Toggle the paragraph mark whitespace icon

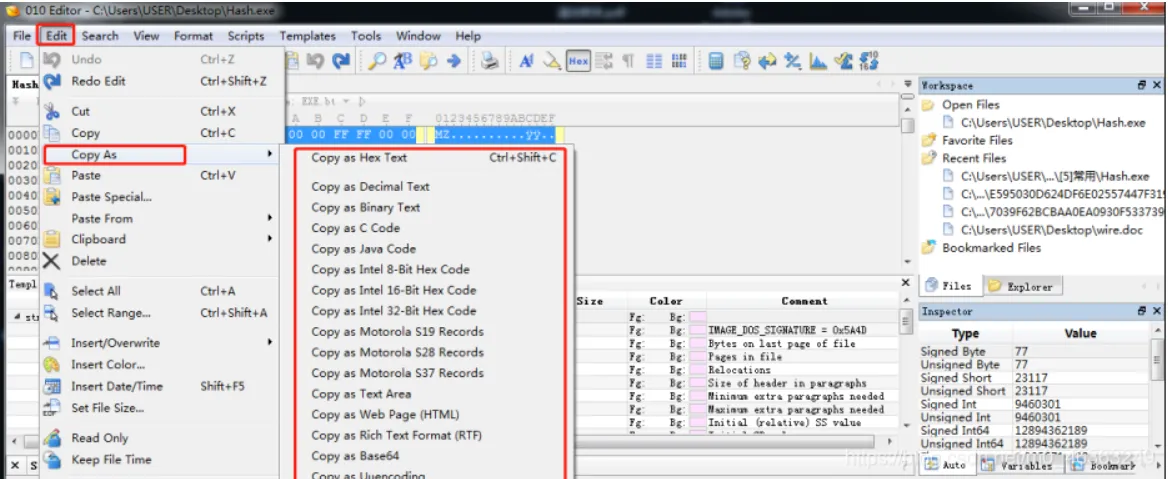click(x=628, y=62)
